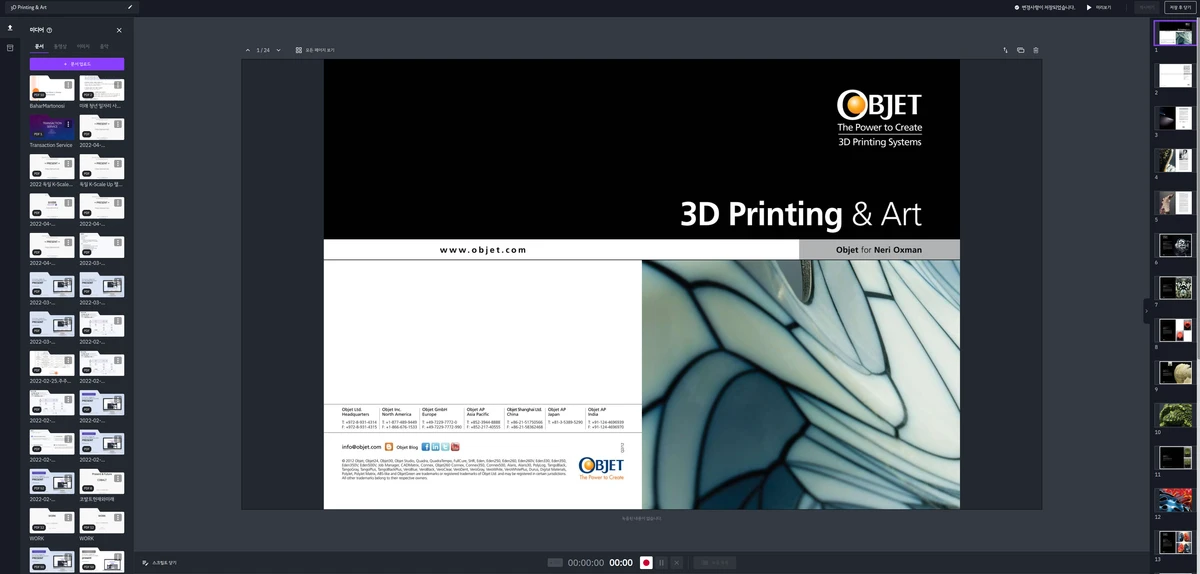Open the upload media sidebar icon
1200x574 pixels.
point(10,28)
